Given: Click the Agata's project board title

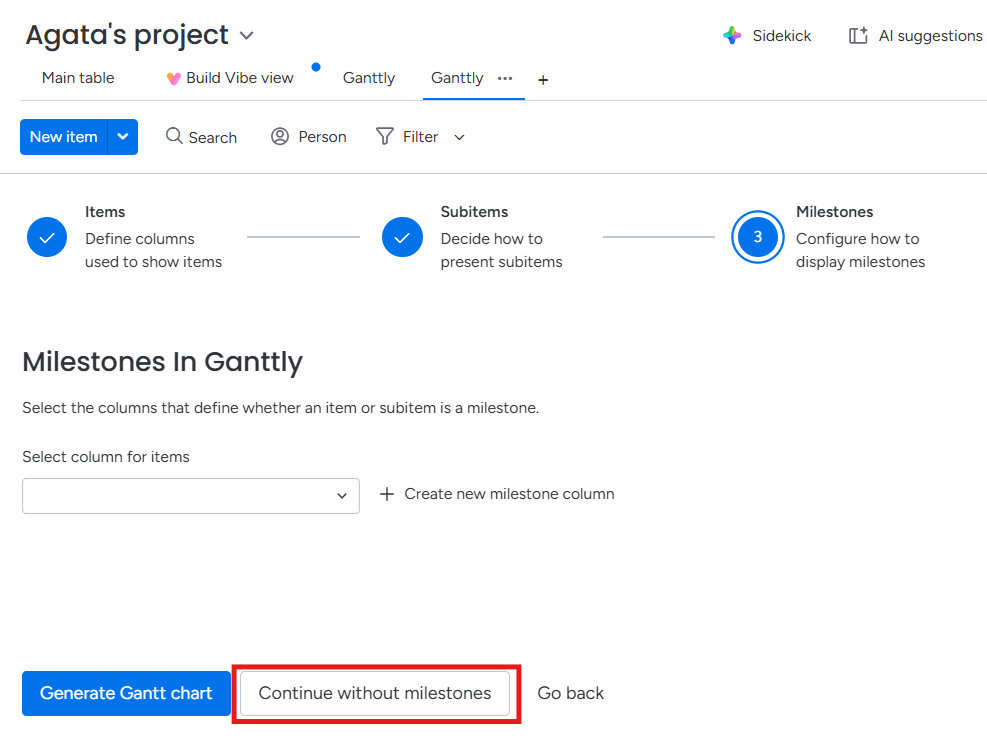Looking at the screenshot, I should pyautogui.click(x=127, y=35).
